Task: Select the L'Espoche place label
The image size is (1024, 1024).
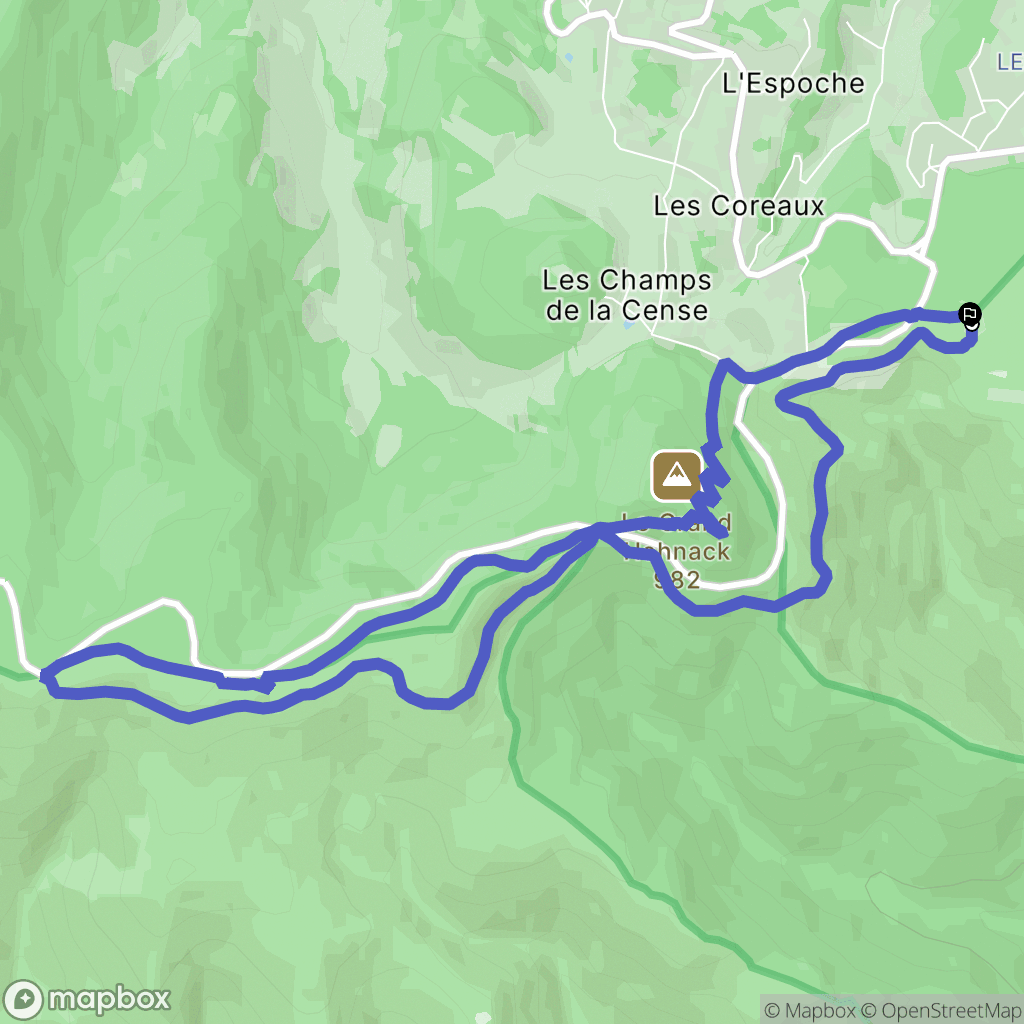Action: pos(793,84)
